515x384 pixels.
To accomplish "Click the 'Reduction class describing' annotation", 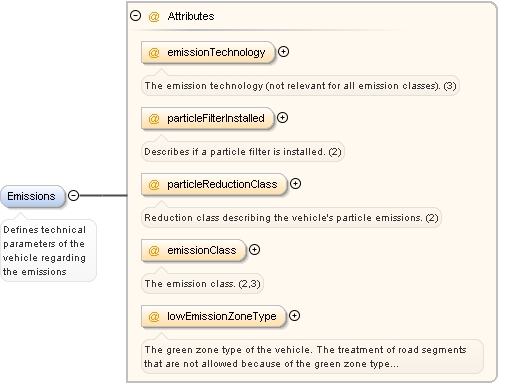I will tap(291, 218).
